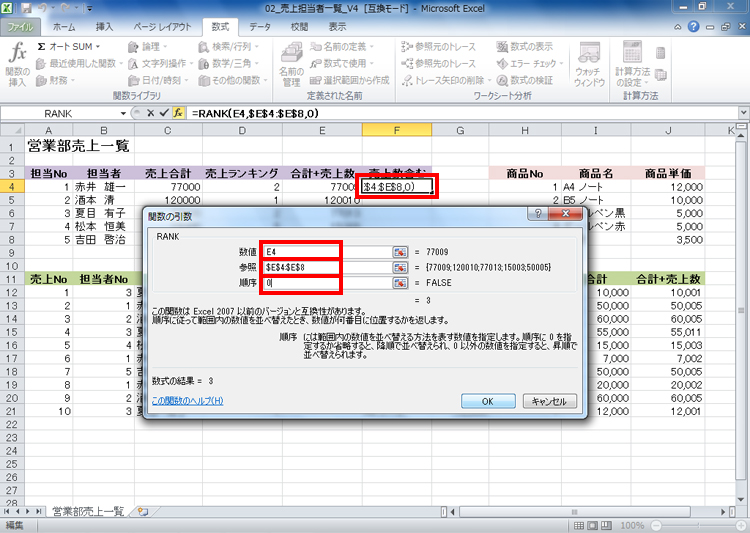Open Financial functions (財務)
This screenshot has width=750, height=533.
(x=55, y=80)
